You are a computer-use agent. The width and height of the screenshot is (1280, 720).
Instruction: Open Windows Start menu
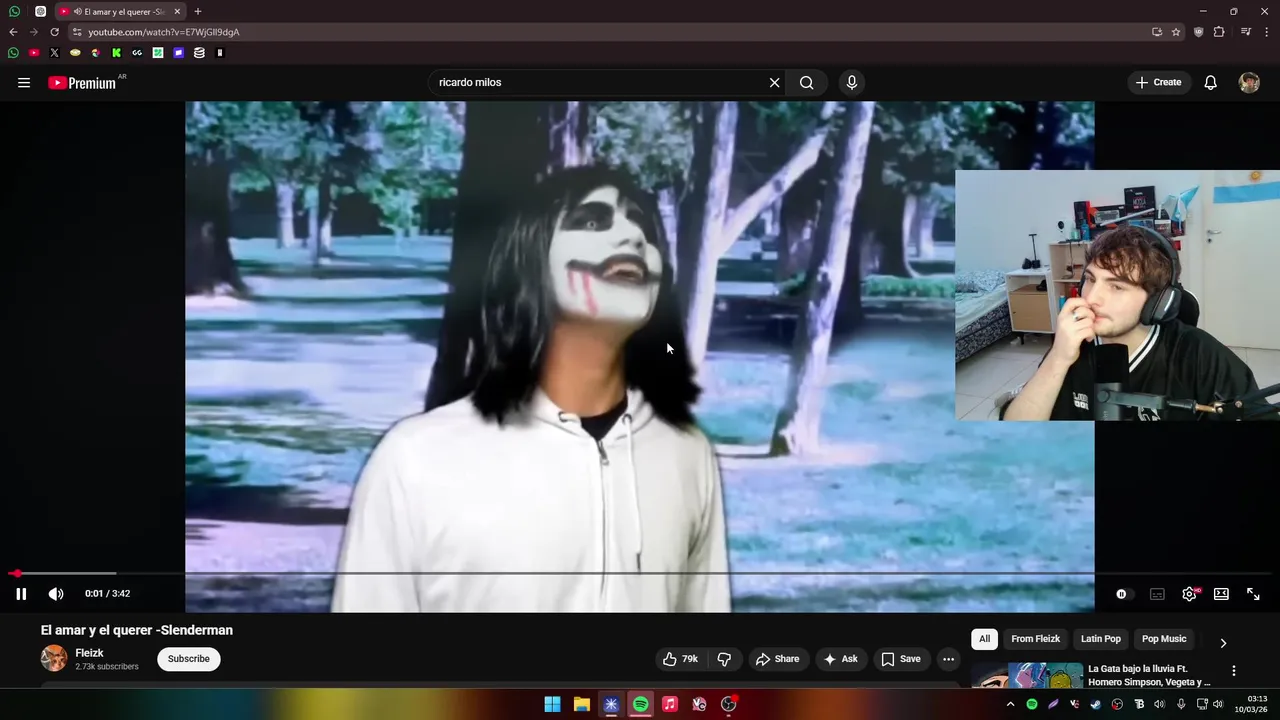(552, 704)
